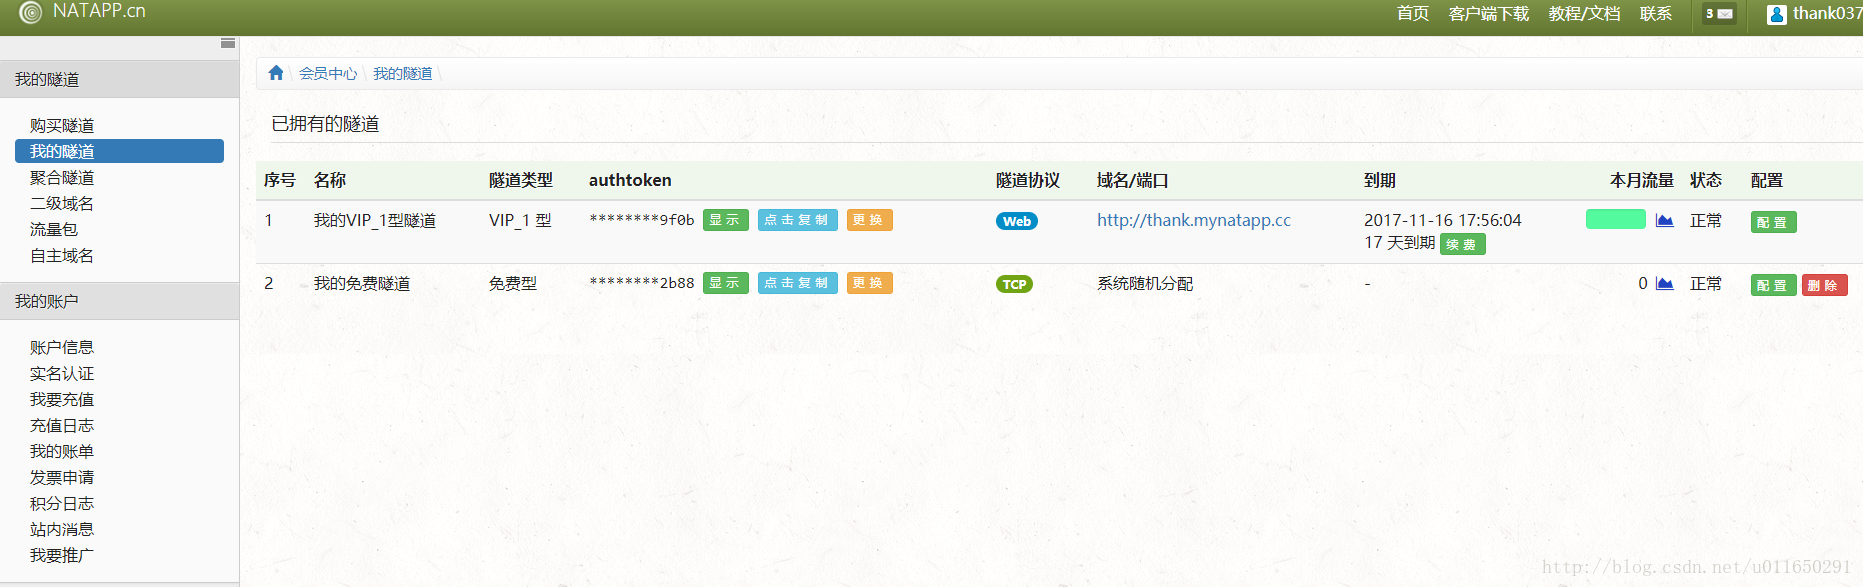View traffic chart for free tunnel
Screen dimensions: 1863x587
[1664, 284]
